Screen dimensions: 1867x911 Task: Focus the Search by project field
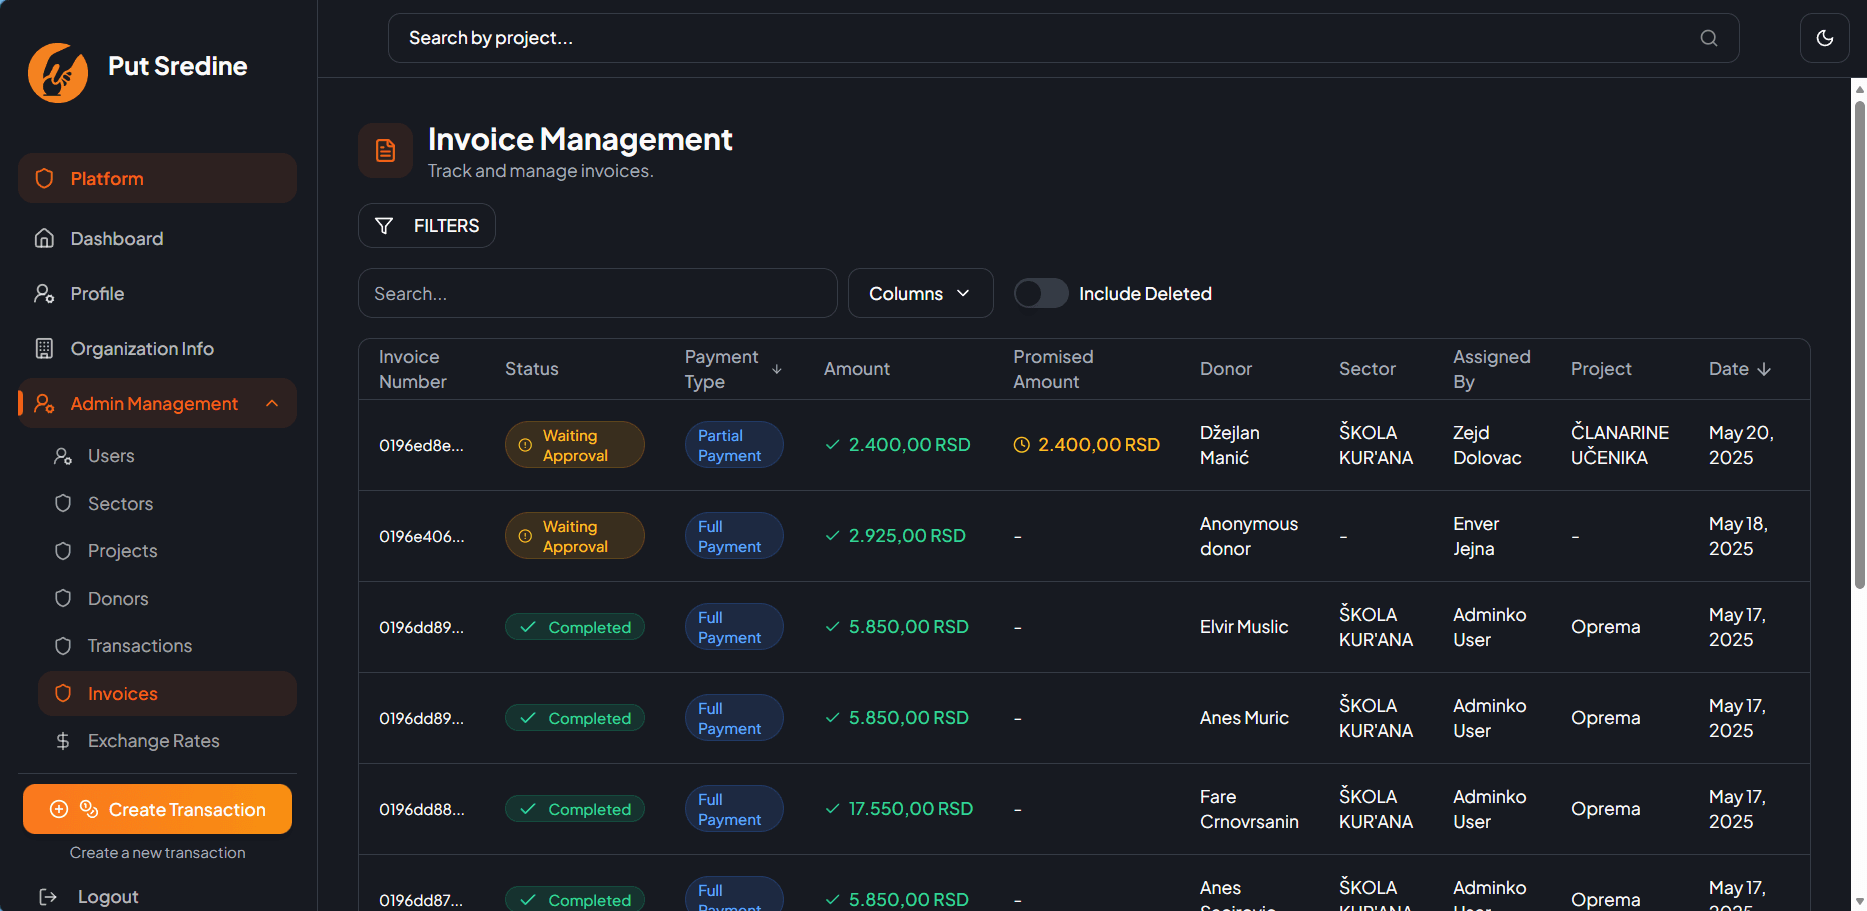click(1064, 38)
